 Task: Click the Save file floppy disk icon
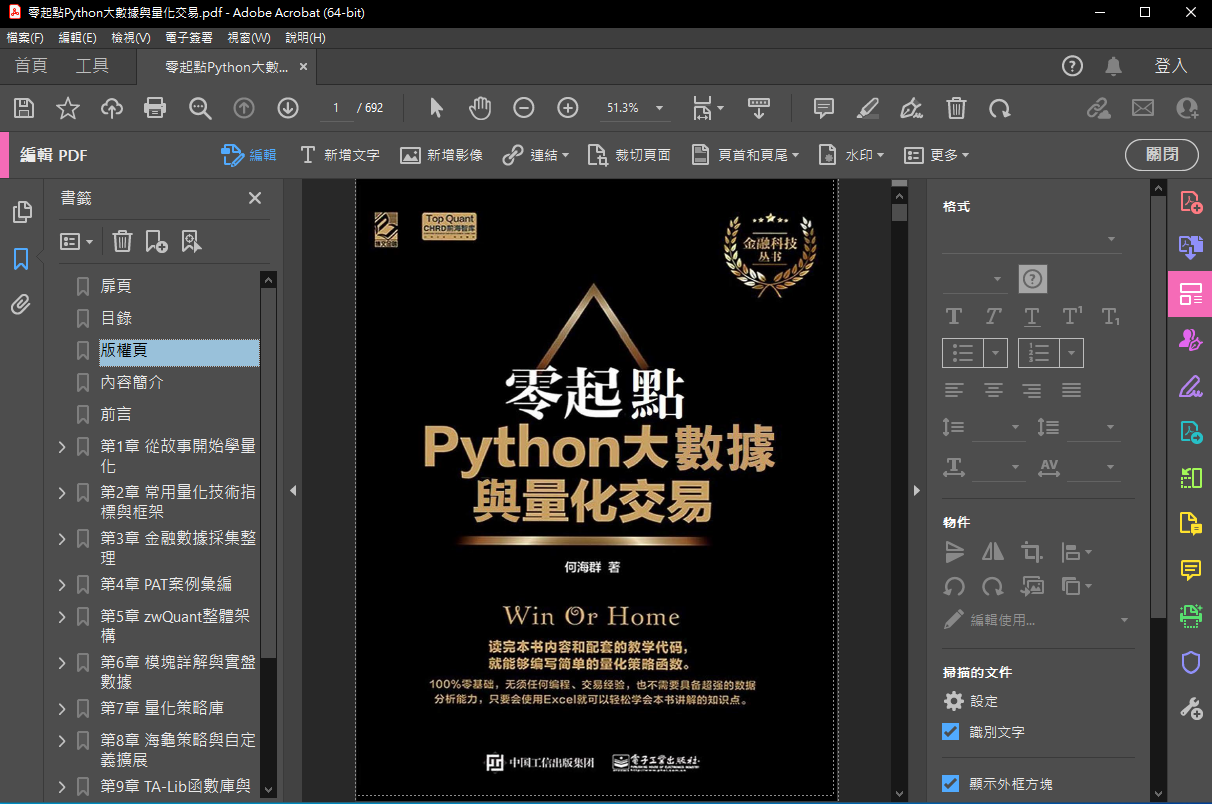click(x=24, y=108)
